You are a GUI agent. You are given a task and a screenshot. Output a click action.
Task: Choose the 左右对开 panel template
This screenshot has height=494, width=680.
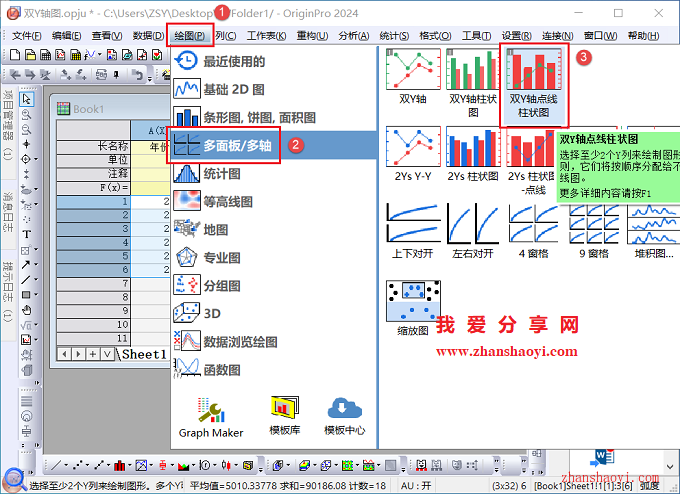(x=473, y=231)
